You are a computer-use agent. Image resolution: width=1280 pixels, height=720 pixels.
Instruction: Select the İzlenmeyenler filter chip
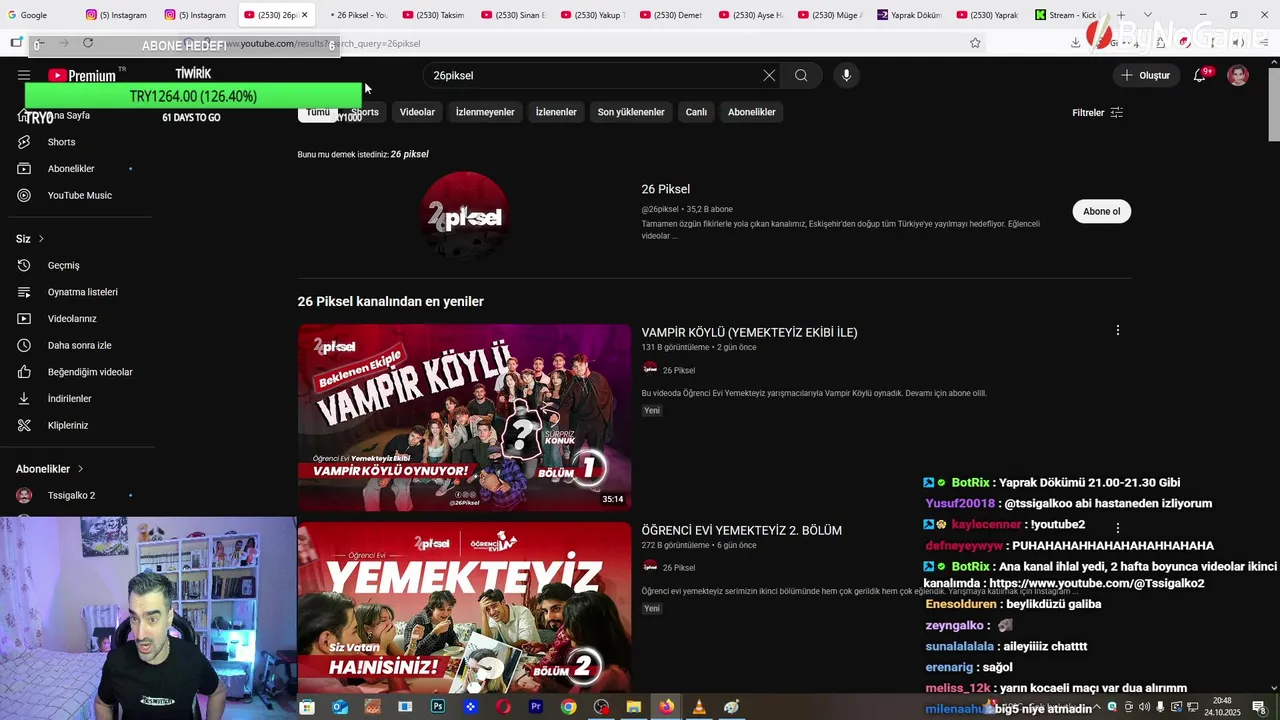coord(485,112)
